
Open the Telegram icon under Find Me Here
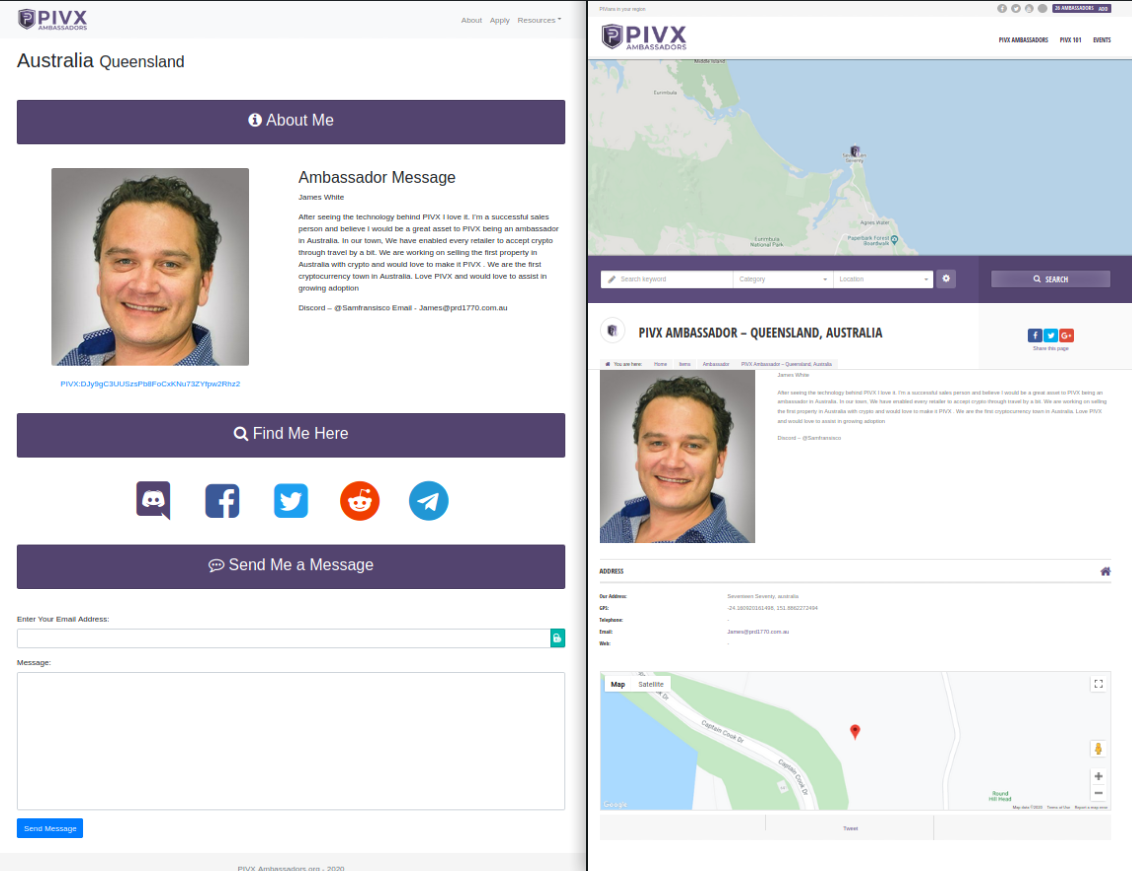[428, 500]
